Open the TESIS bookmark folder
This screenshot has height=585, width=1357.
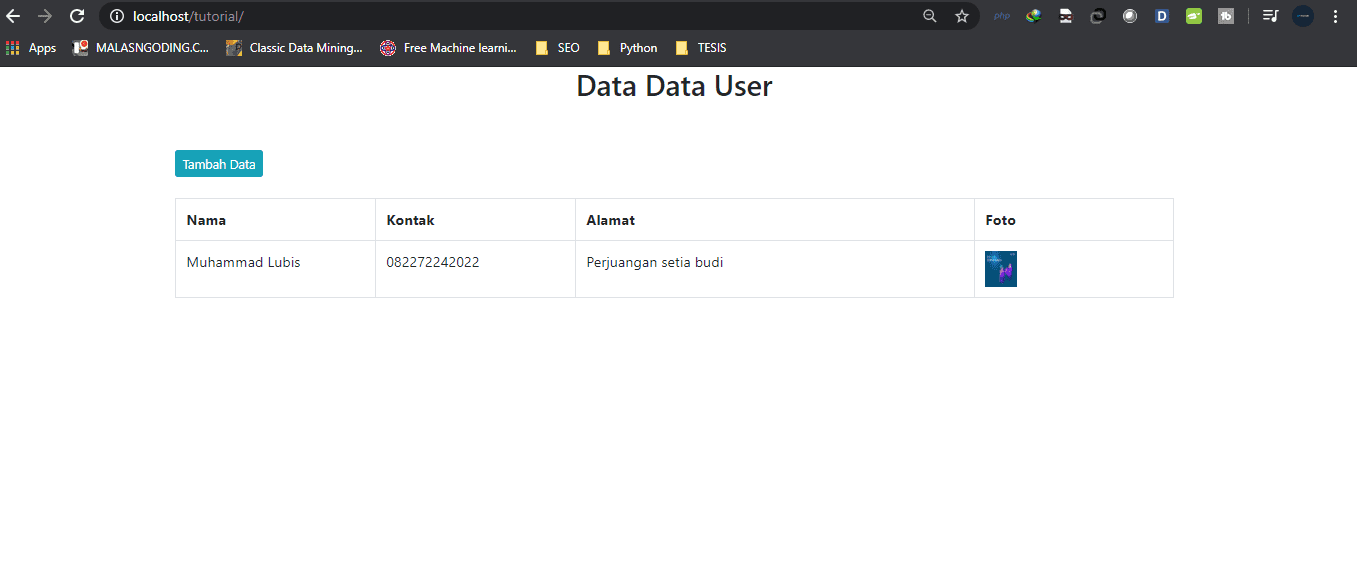(701, 48)
